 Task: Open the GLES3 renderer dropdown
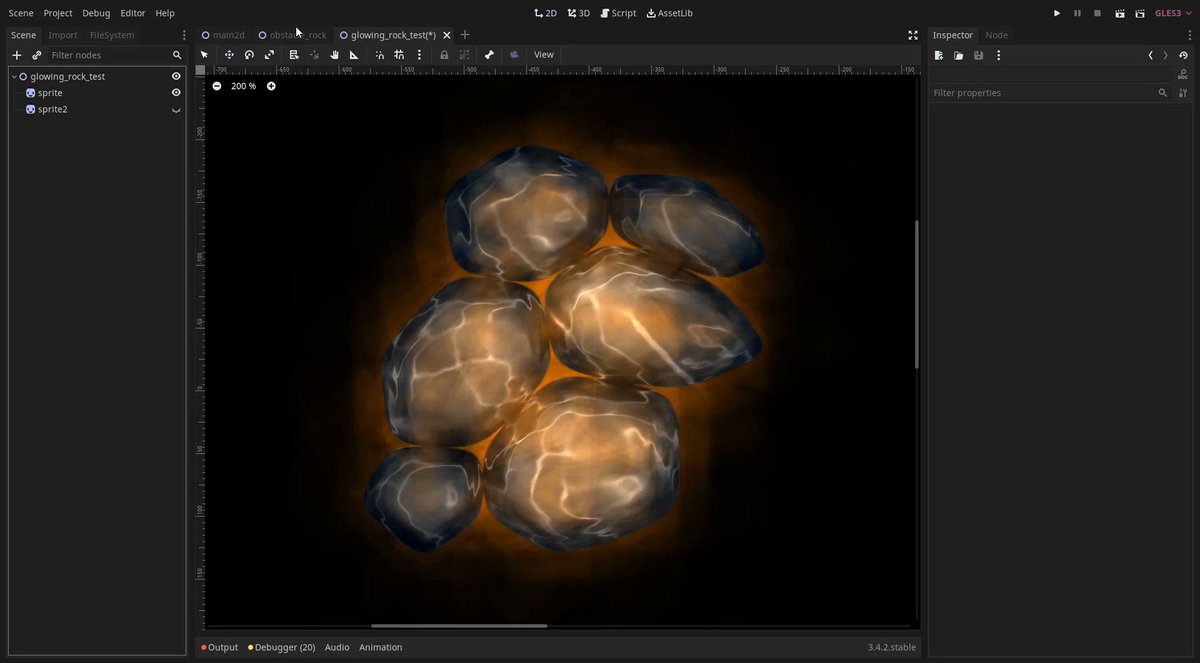[1173, 13]
